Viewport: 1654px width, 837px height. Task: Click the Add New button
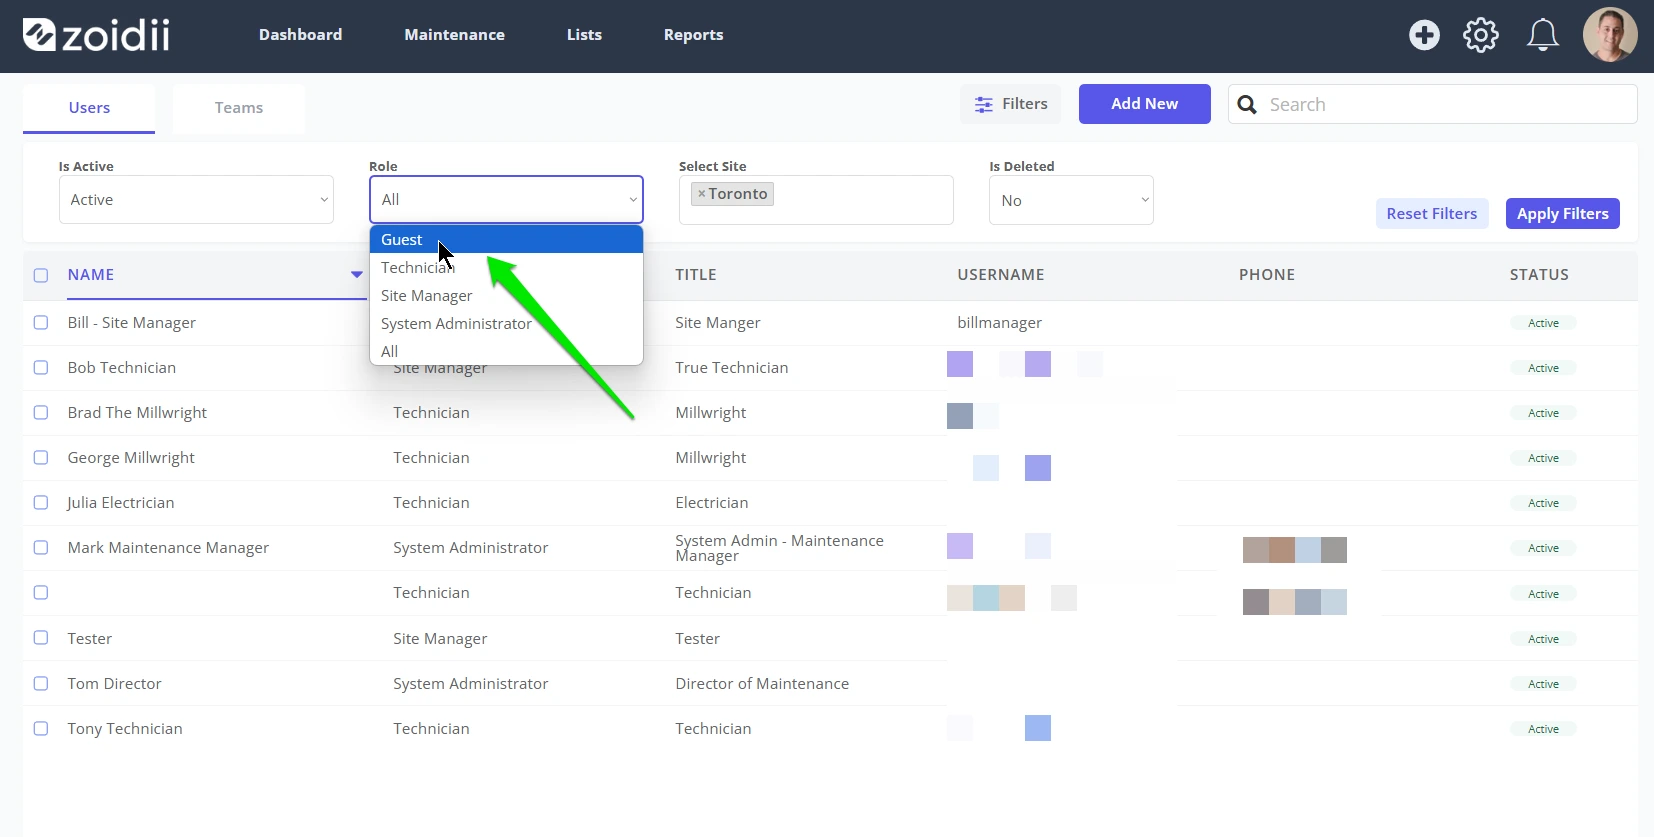coord(1144,104)
